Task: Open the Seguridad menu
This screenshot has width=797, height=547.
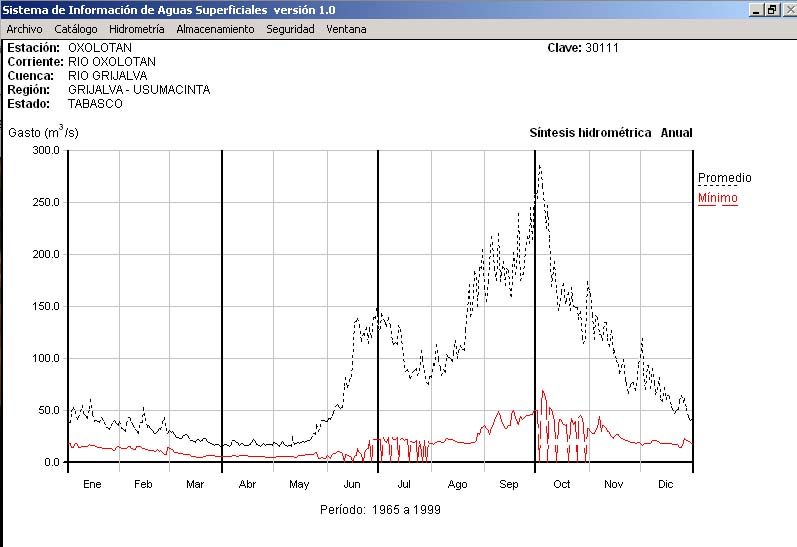Action: click(x=290, y=29)
